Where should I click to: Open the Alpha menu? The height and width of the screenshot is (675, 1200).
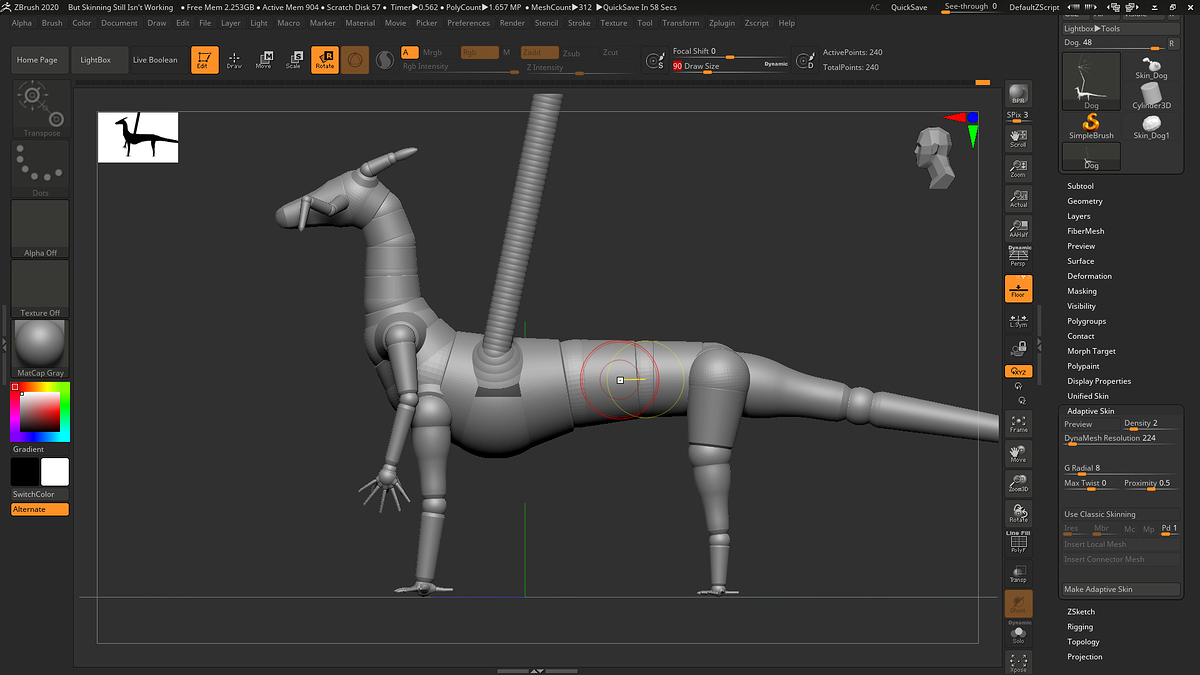pos(21,23)
